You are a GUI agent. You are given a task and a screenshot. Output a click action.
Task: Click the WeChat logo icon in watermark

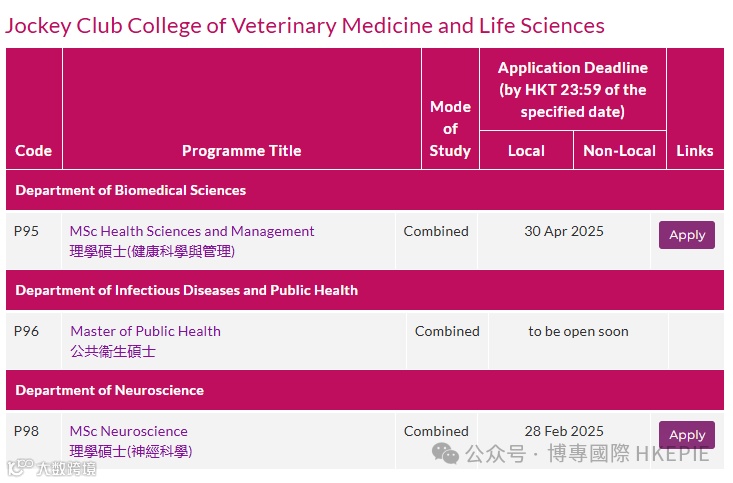coord(446,454)
